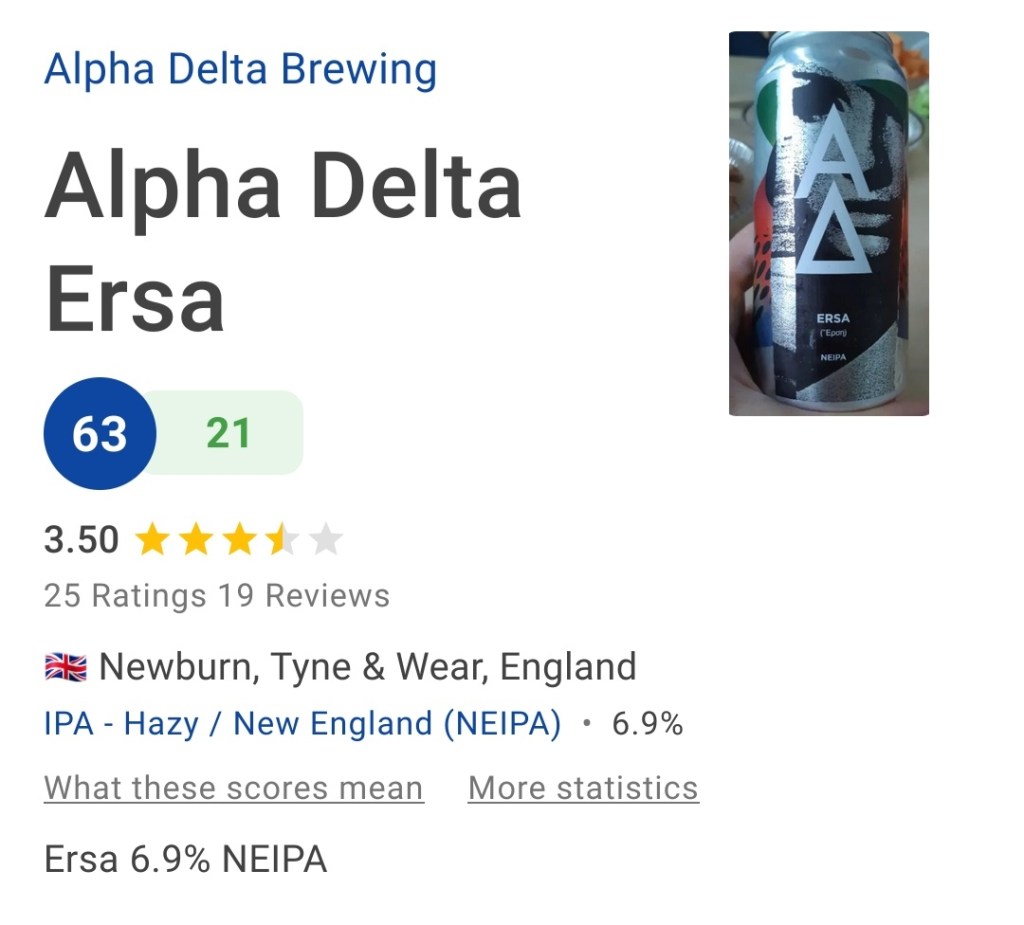Select the half-filled fourth rating star
Screen dimensions: 1024x925
[282, 540]
